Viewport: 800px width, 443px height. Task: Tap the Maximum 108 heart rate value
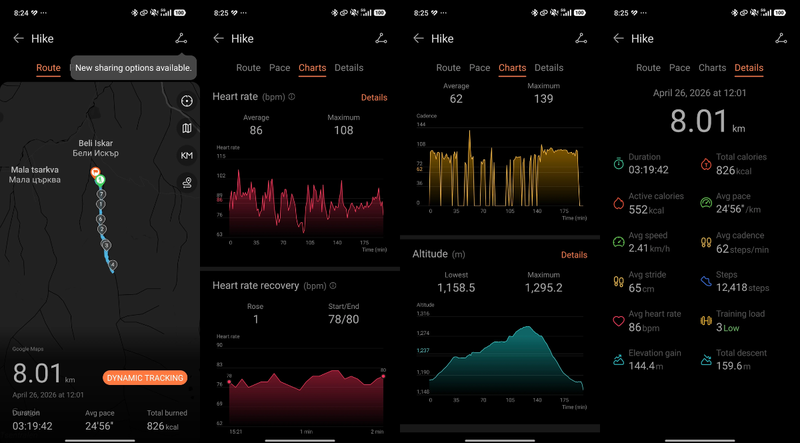pos(343,130)
